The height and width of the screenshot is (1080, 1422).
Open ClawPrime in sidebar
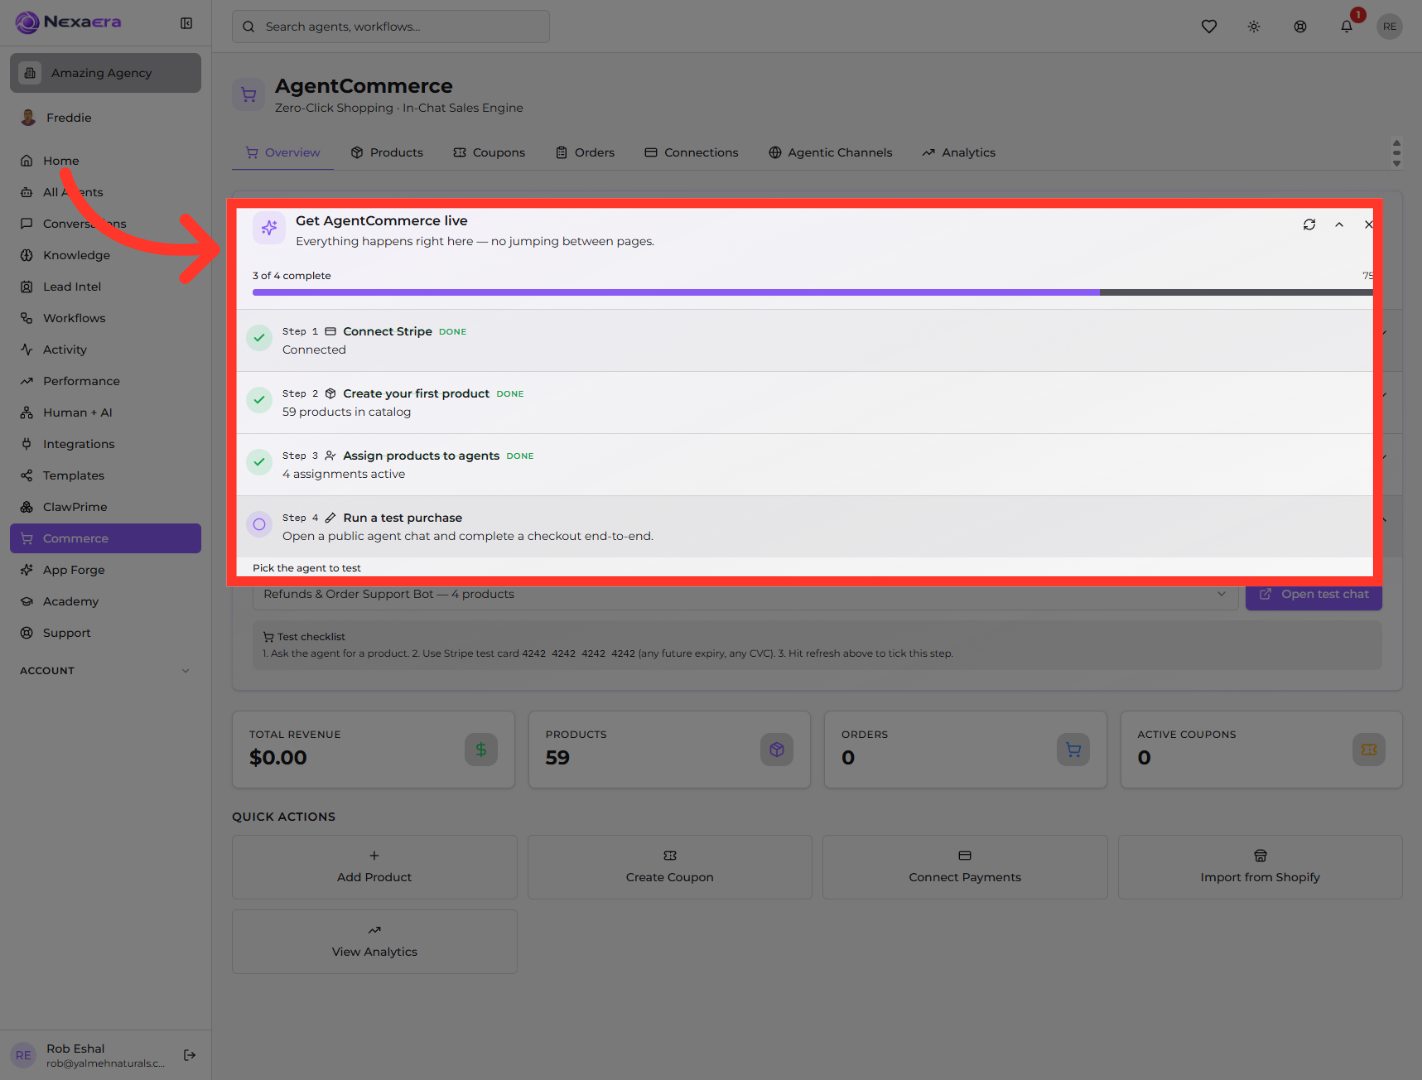click(x=105, y=507)
